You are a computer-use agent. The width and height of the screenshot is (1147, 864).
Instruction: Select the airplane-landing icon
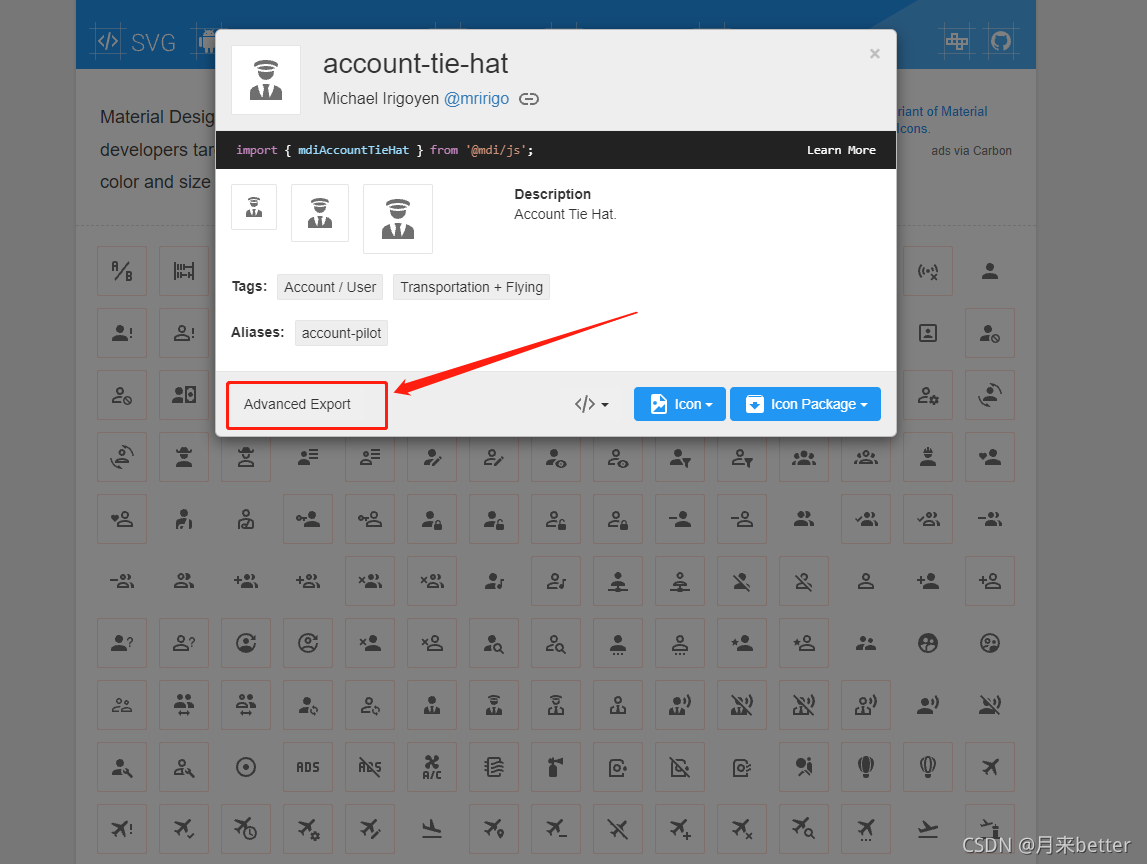tap(432, 829)
